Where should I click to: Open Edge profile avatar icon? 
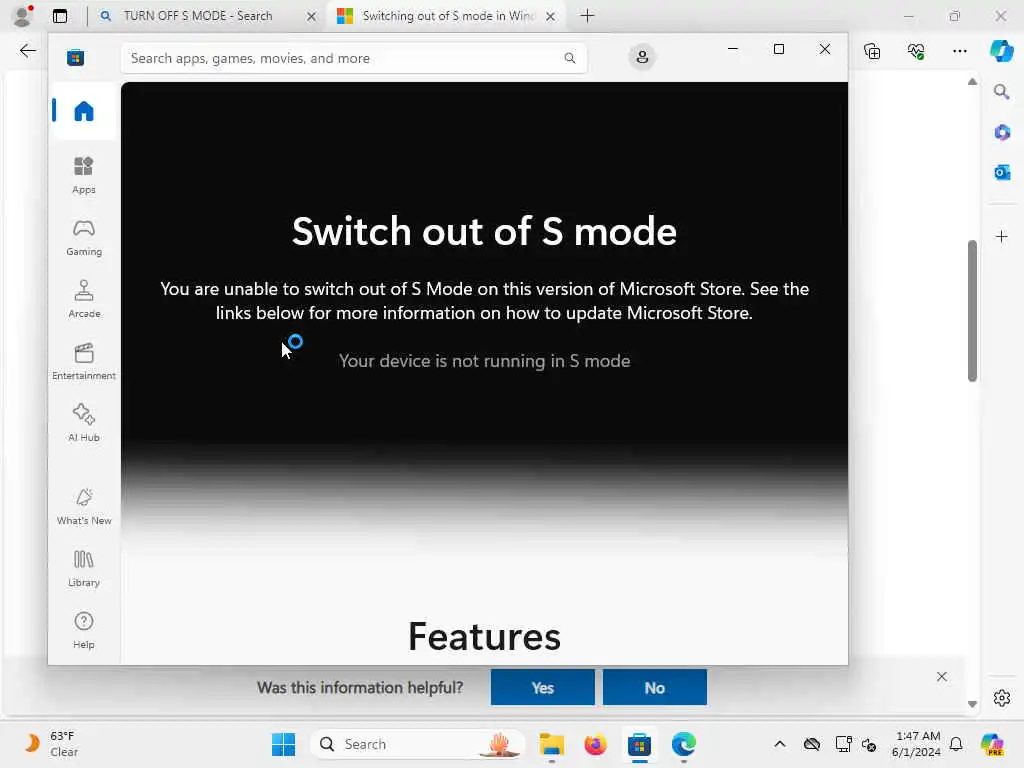click(23, 16)
